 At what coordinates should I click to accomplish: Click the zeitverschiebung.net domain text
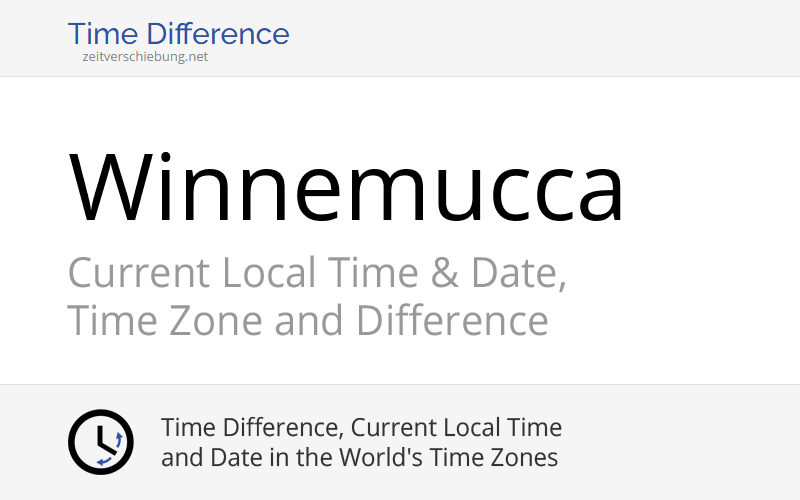[x=145, y=57]
